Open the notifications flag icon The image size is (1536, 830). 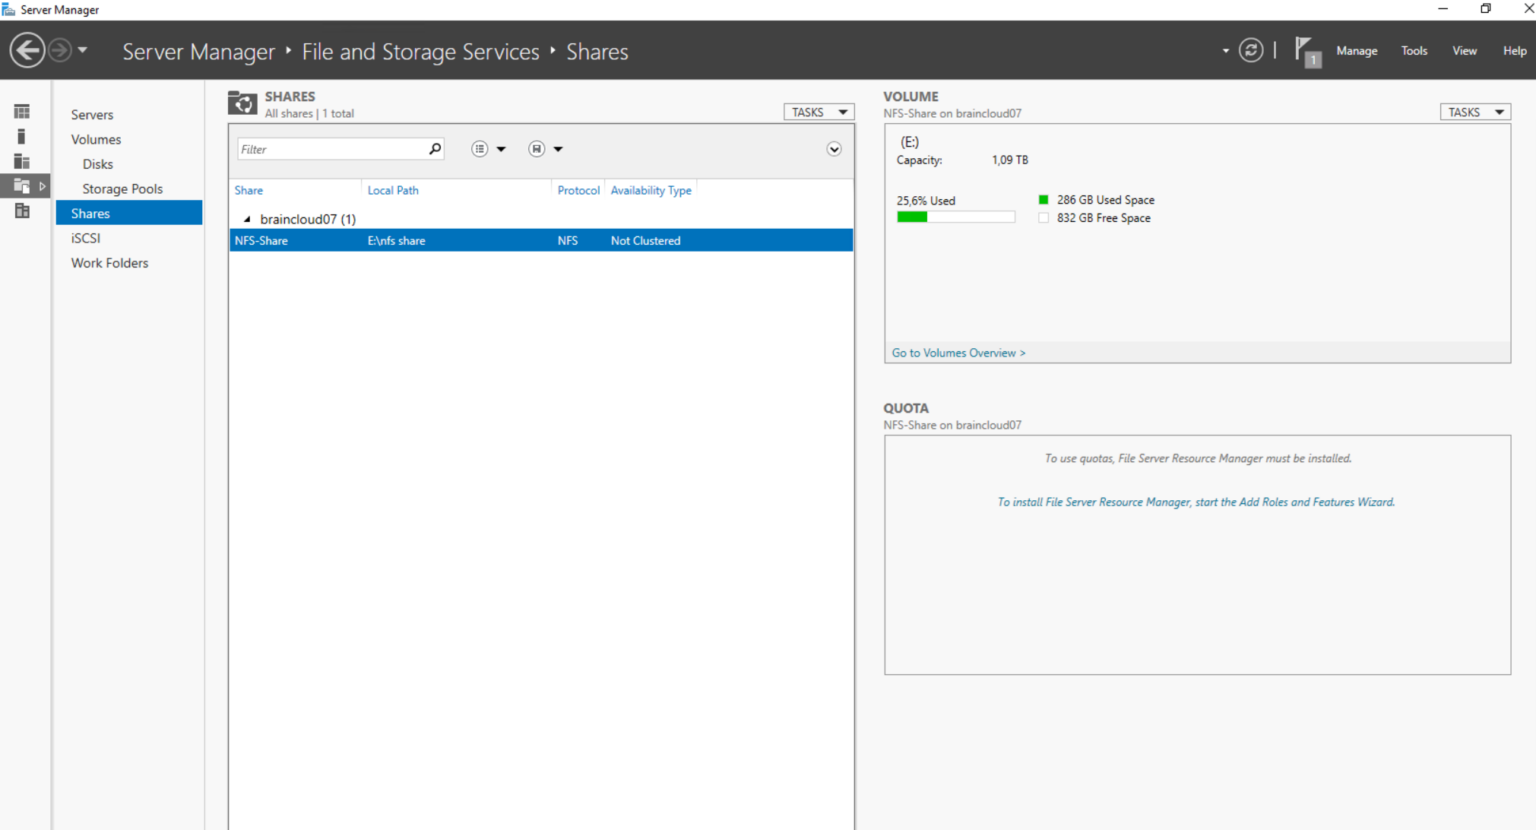click(1306, 51)
